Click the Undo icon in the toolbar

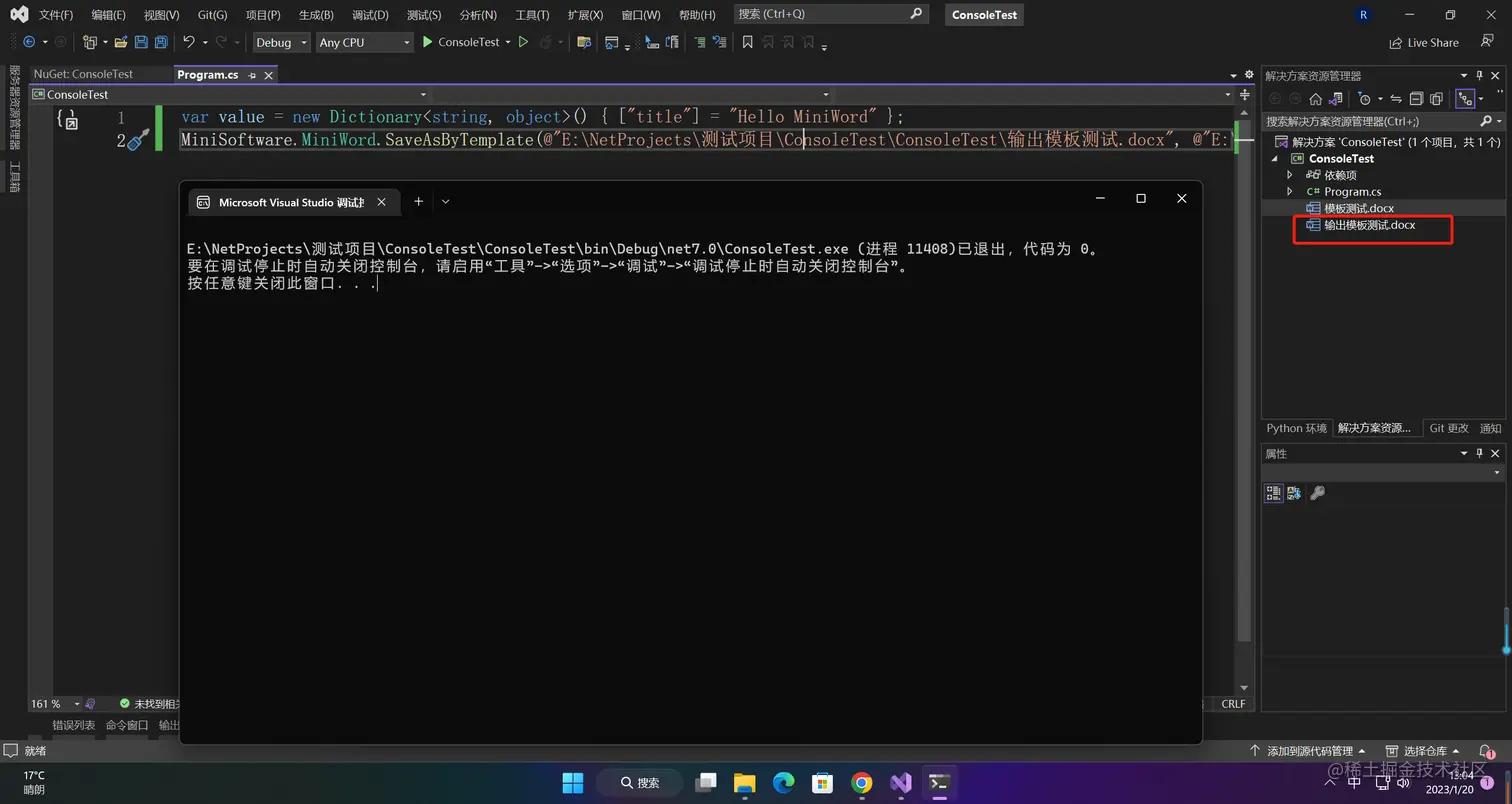[x=188, y=41]
